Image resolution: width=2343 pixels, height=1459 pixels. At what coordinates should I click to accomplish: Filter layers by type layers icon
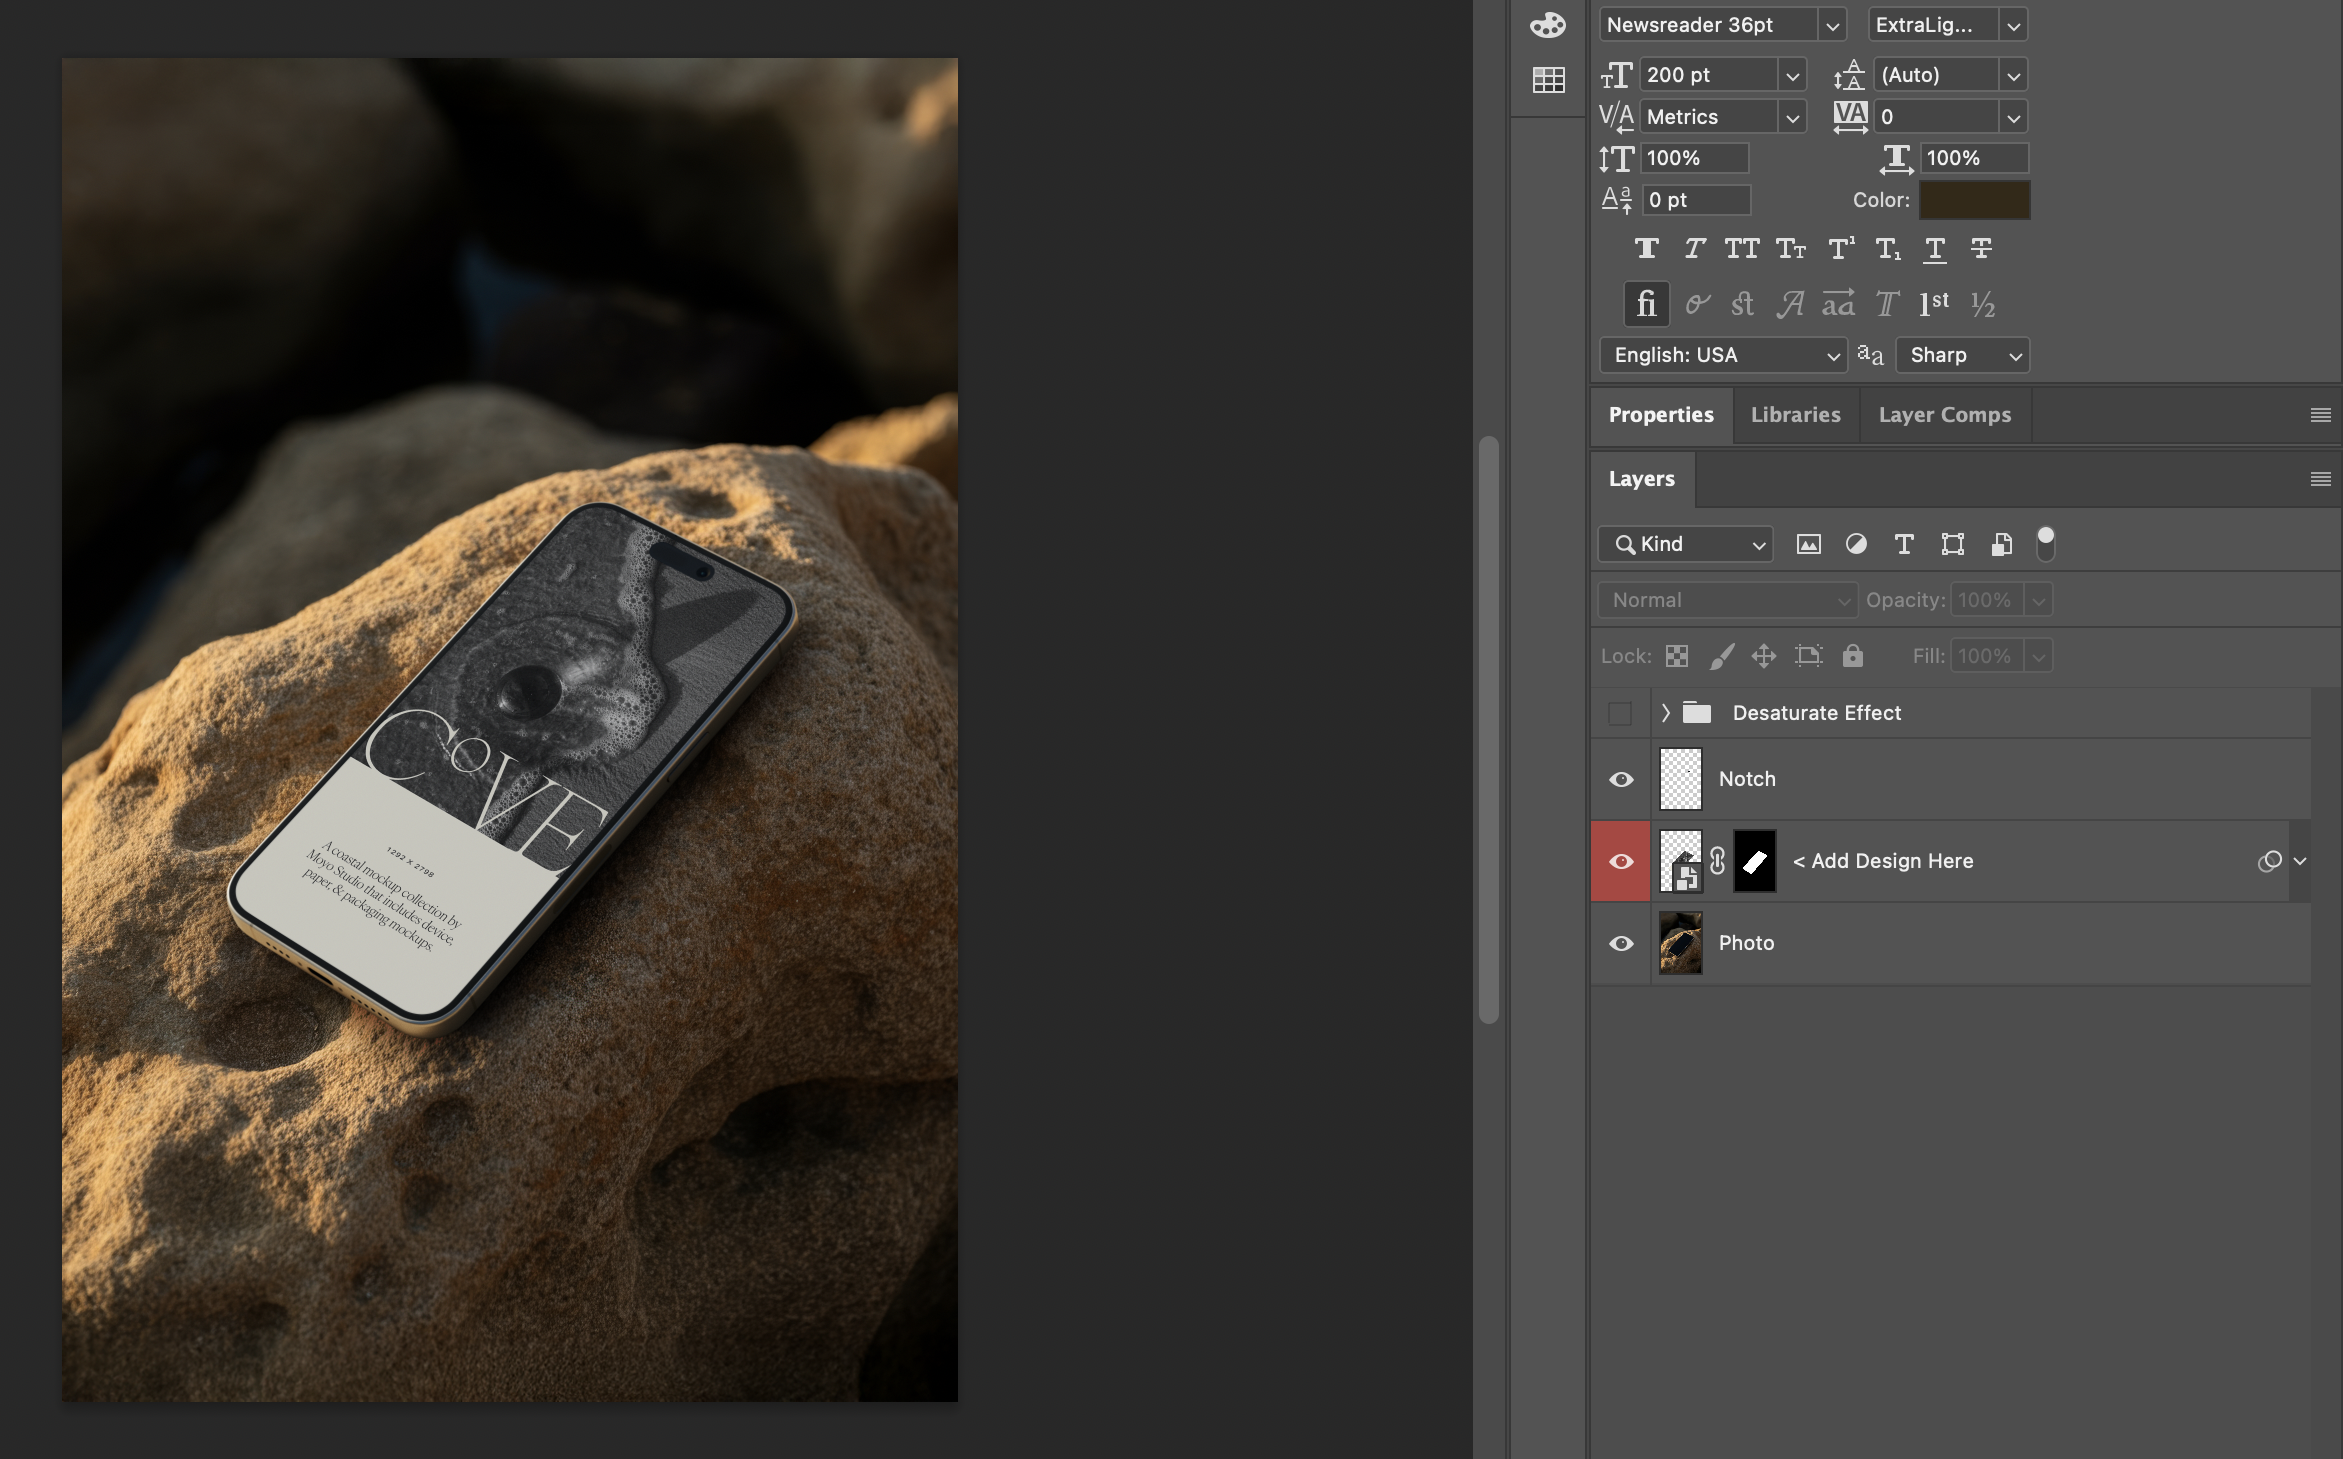click(1904, 544)
